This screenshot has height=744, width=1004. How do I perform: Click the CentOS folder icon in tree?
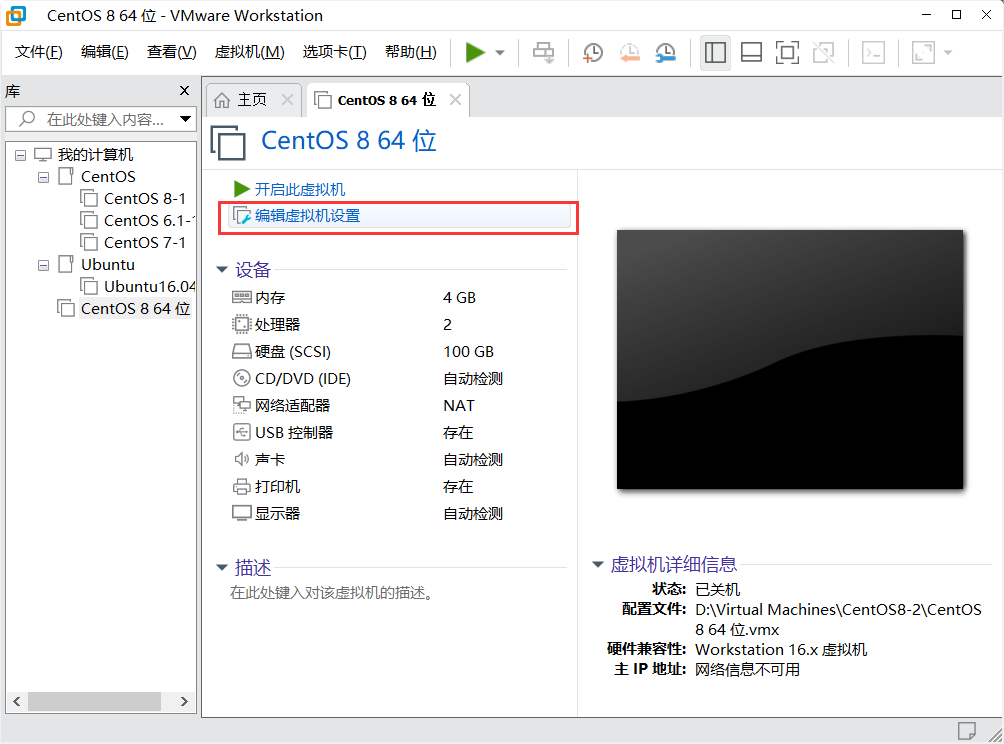(66, 176)
